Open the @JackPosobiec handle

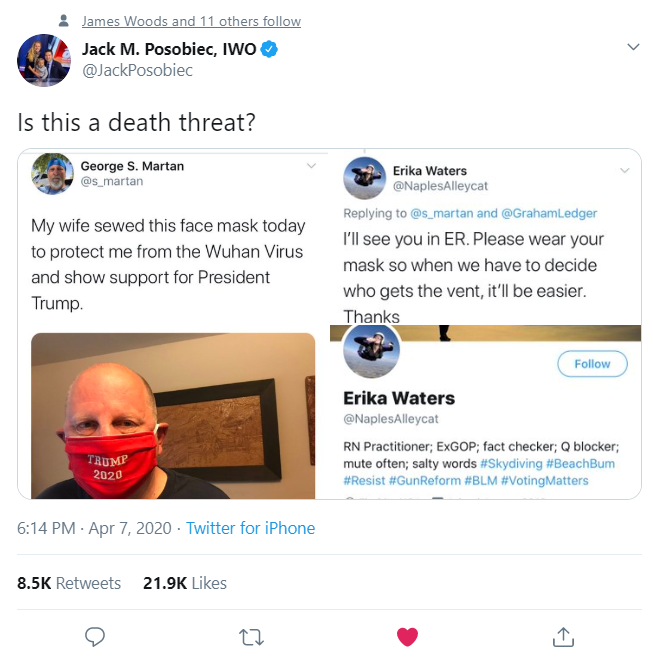(x=137, y=70)
